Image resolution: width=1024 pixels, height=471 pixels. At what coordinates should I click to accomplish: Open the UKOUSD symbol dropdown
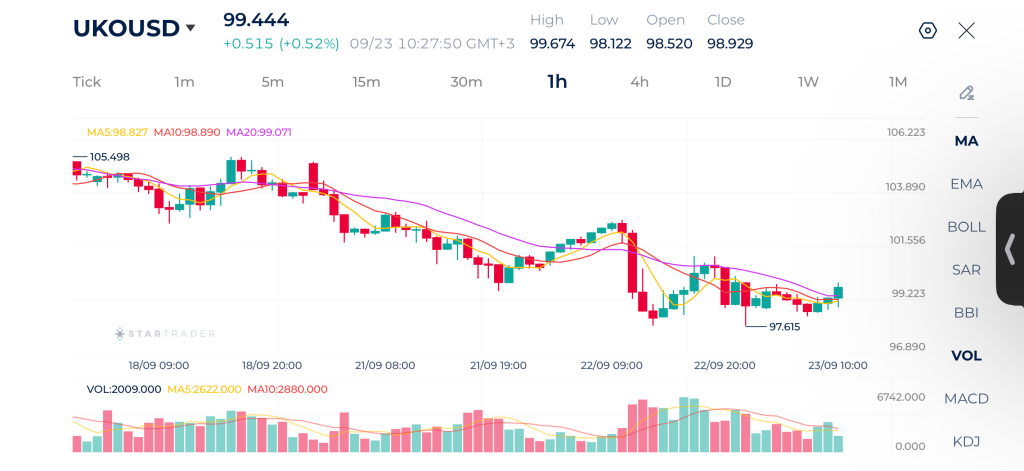point(134,28)
